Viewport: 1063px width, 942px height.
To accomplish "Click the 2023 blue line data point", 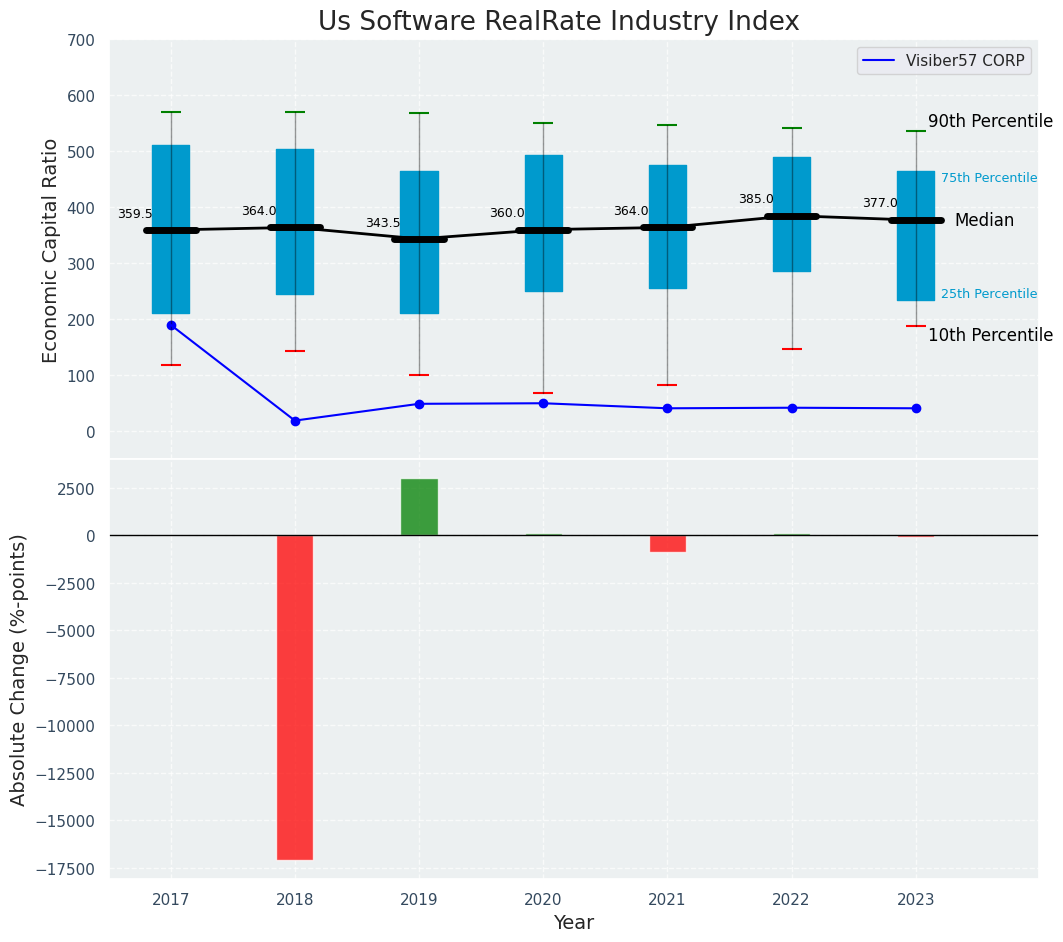I will click(x=916, y=408).
